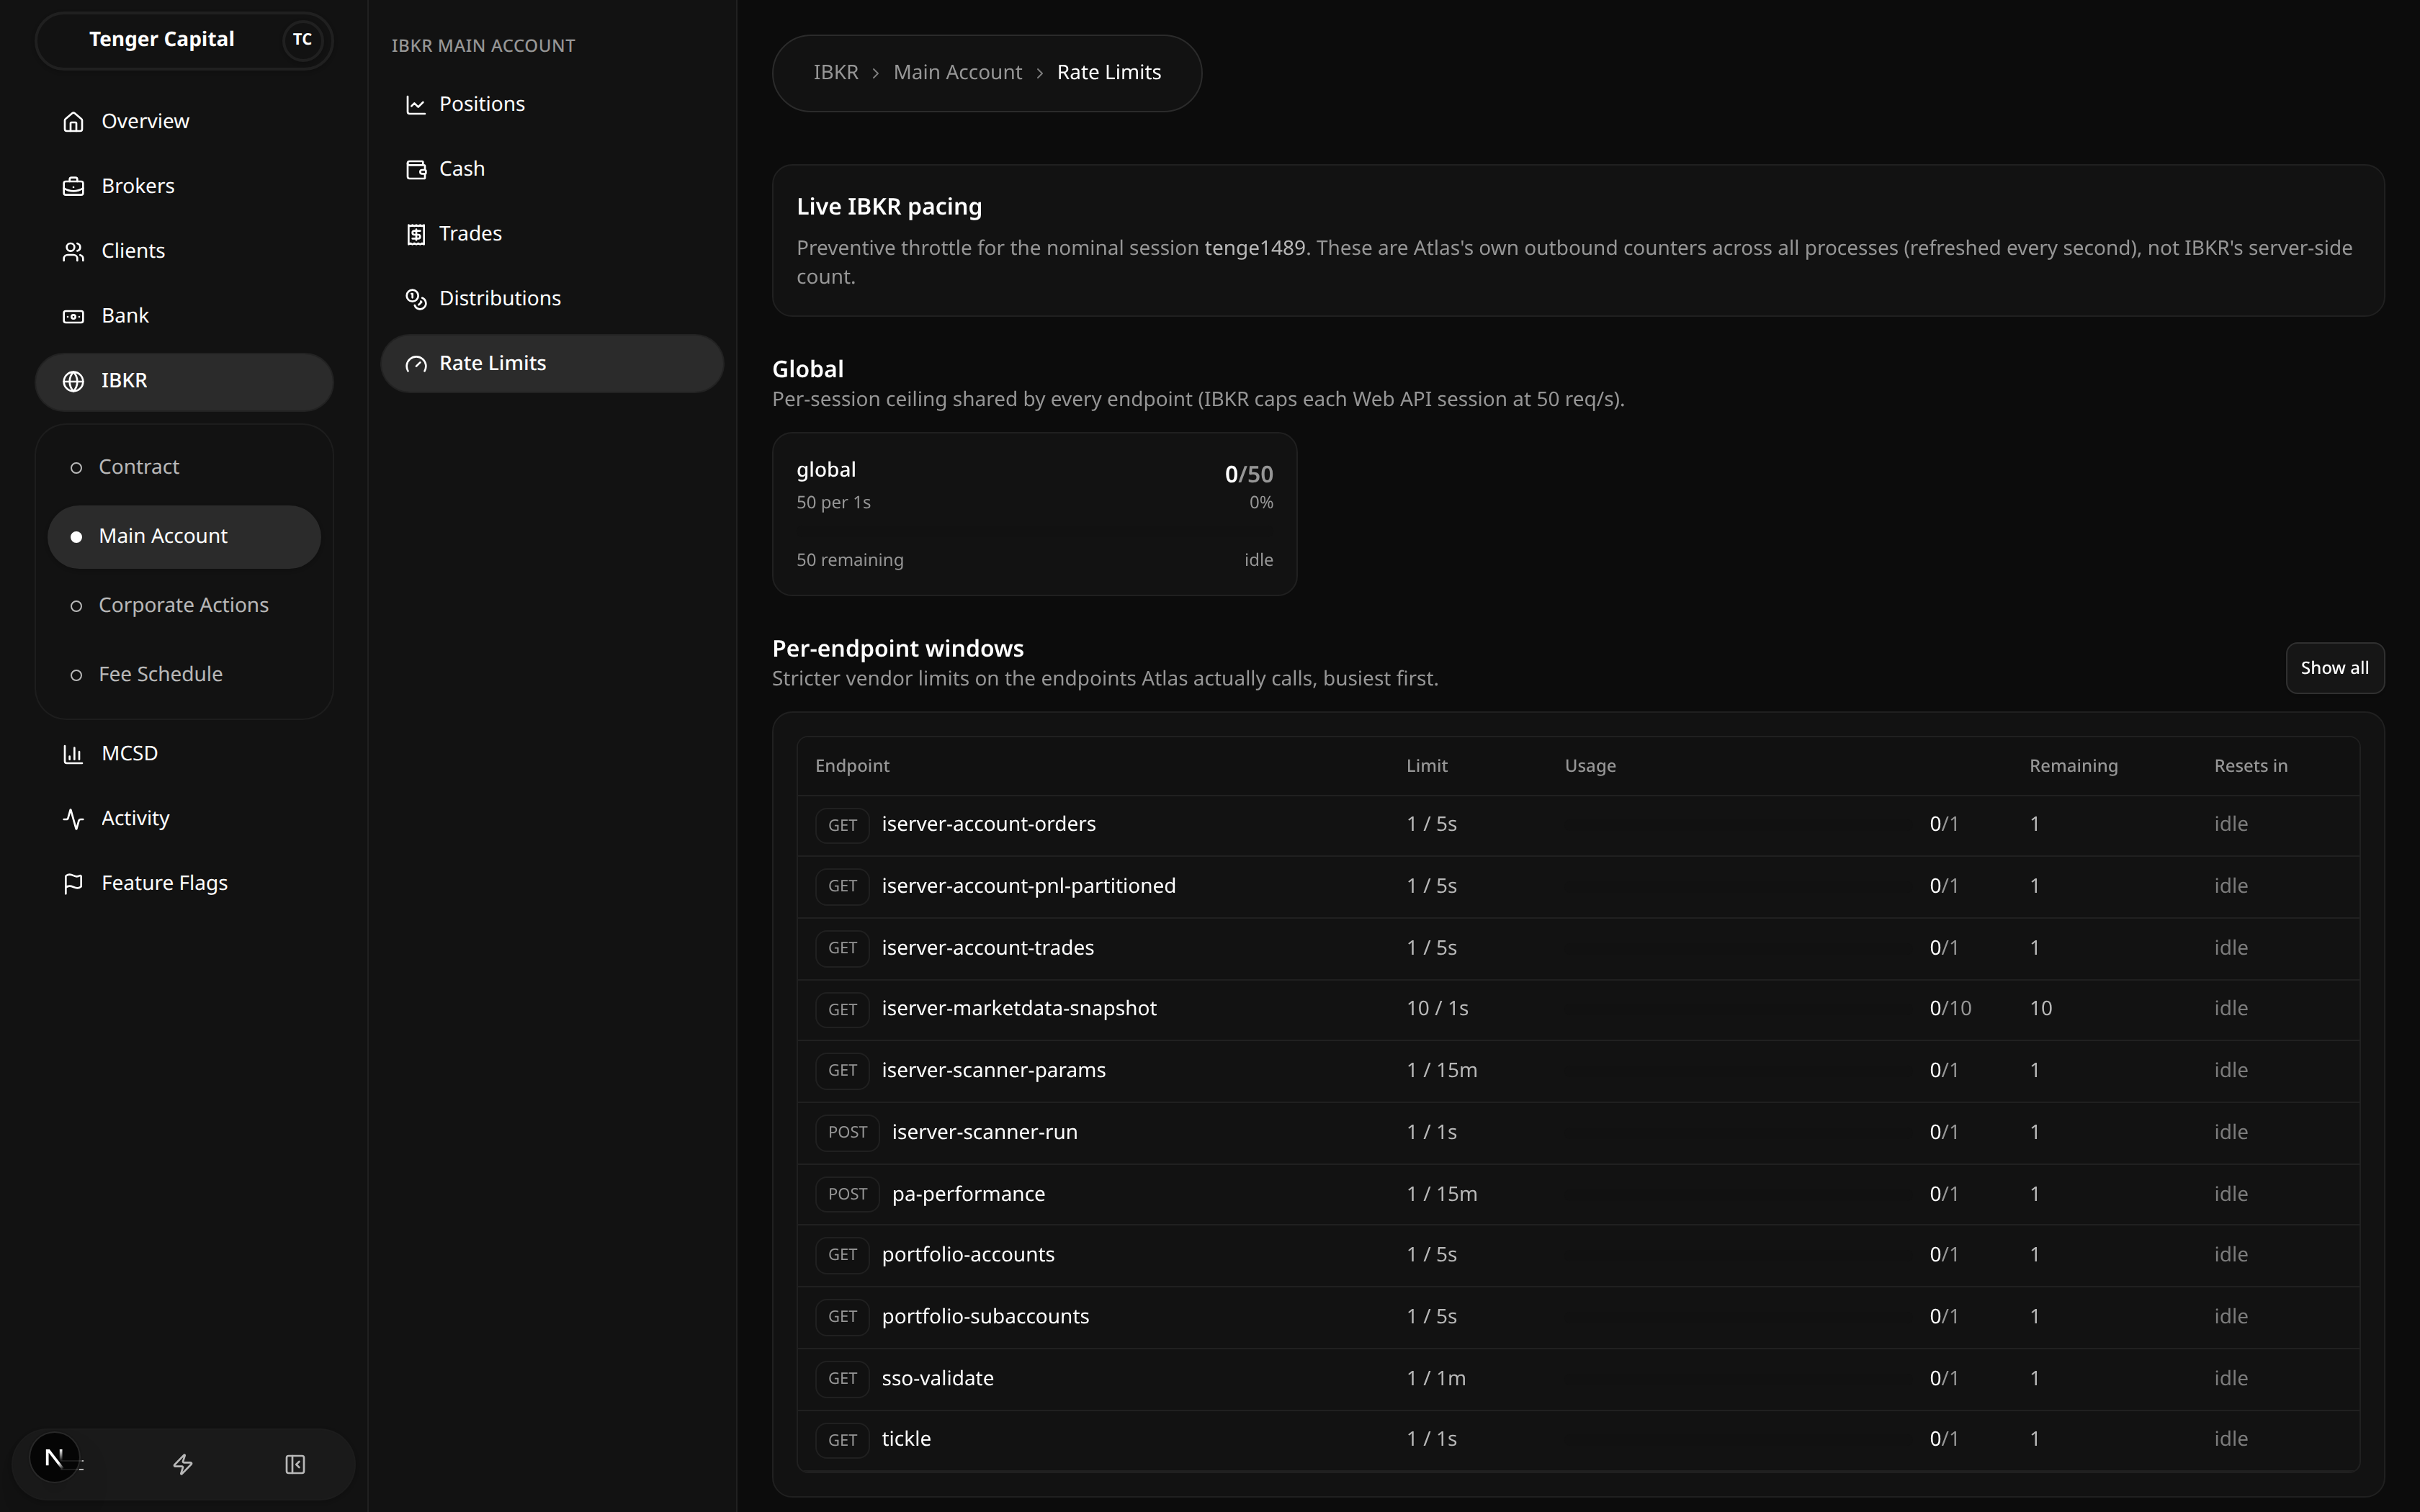Click the Feature Flags flag icon
This screenshot has height=1512, width=2420.
(x=73, y=884)
